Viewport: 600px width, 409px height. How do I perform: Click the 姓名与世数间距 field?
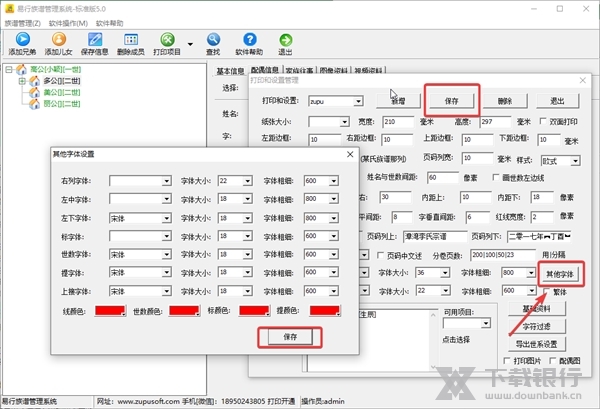[x=443, y=178]
